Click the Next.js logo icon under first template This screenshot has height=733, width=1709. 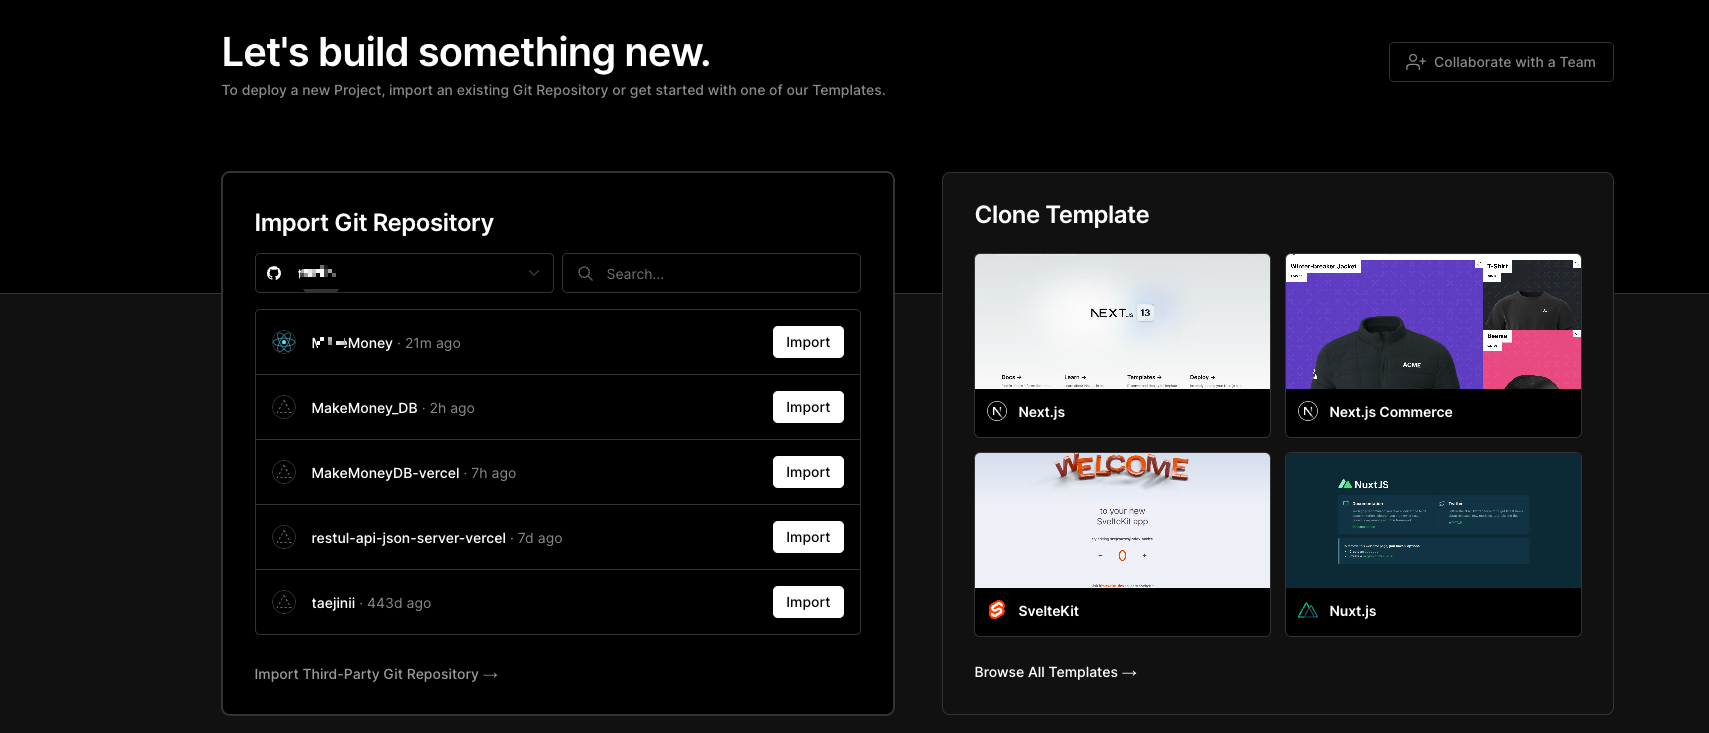[997, 411]
